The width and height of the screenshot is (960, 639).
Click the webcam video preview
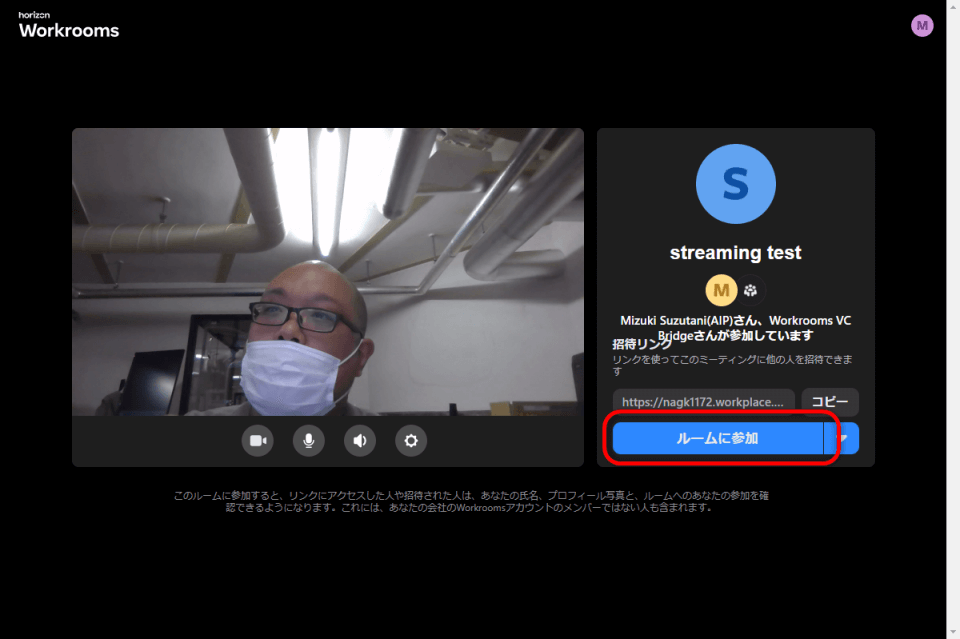pyautogui.click(x=327, y=270)
